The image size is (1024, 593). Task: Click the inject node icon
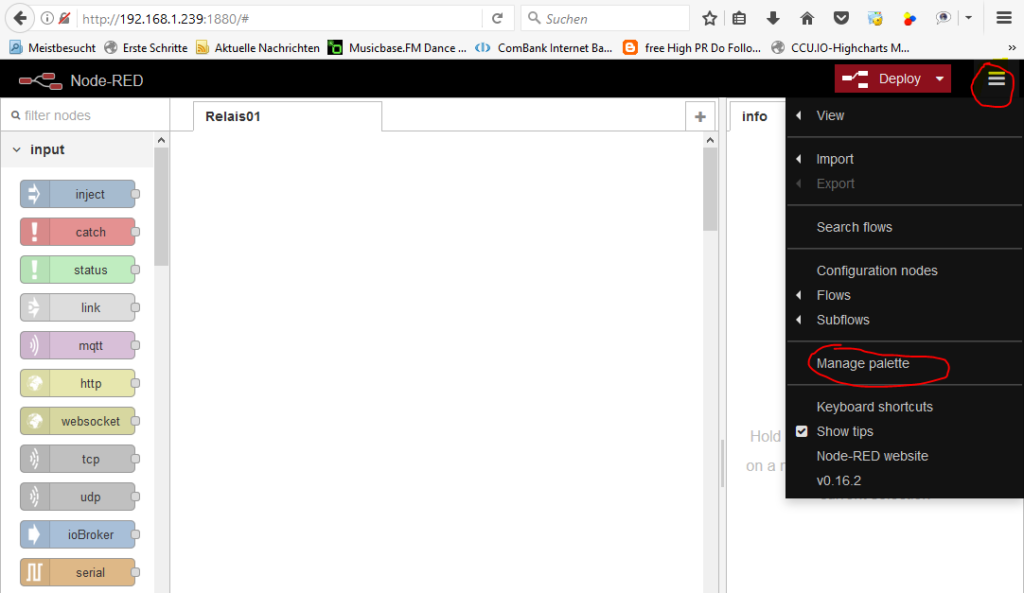click(34, 194)
